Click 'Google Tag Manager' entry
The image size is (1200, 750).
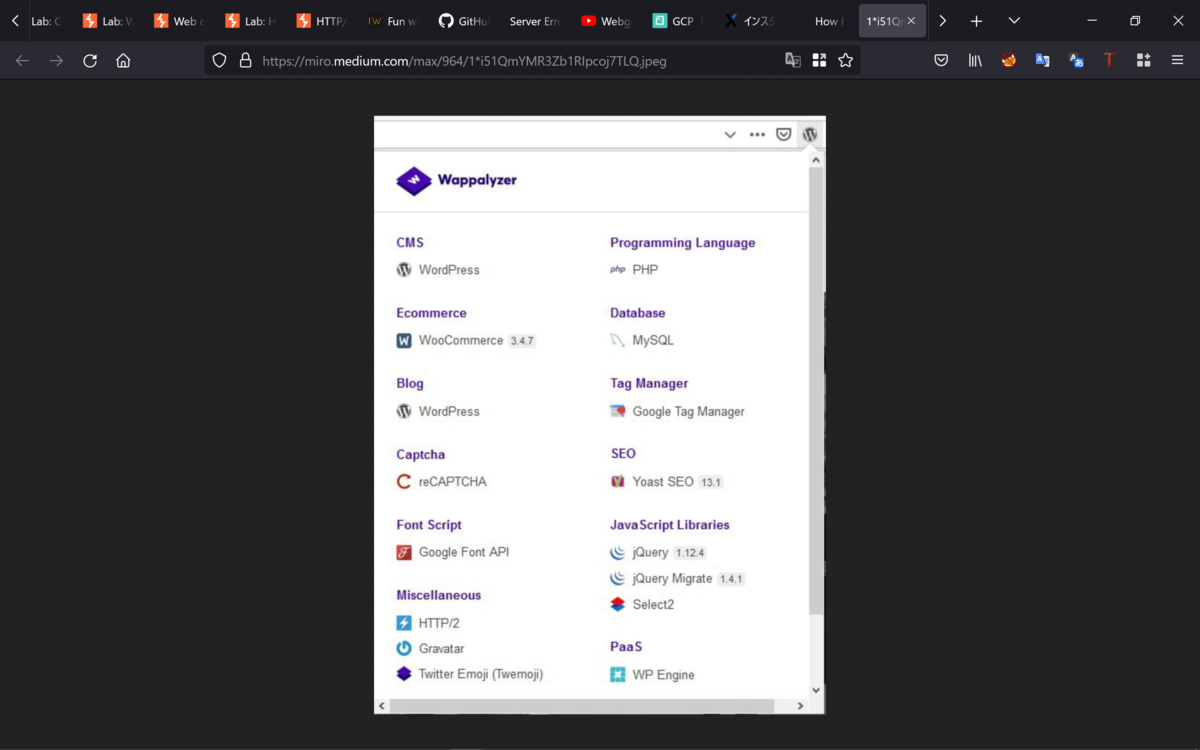[688, 412]
